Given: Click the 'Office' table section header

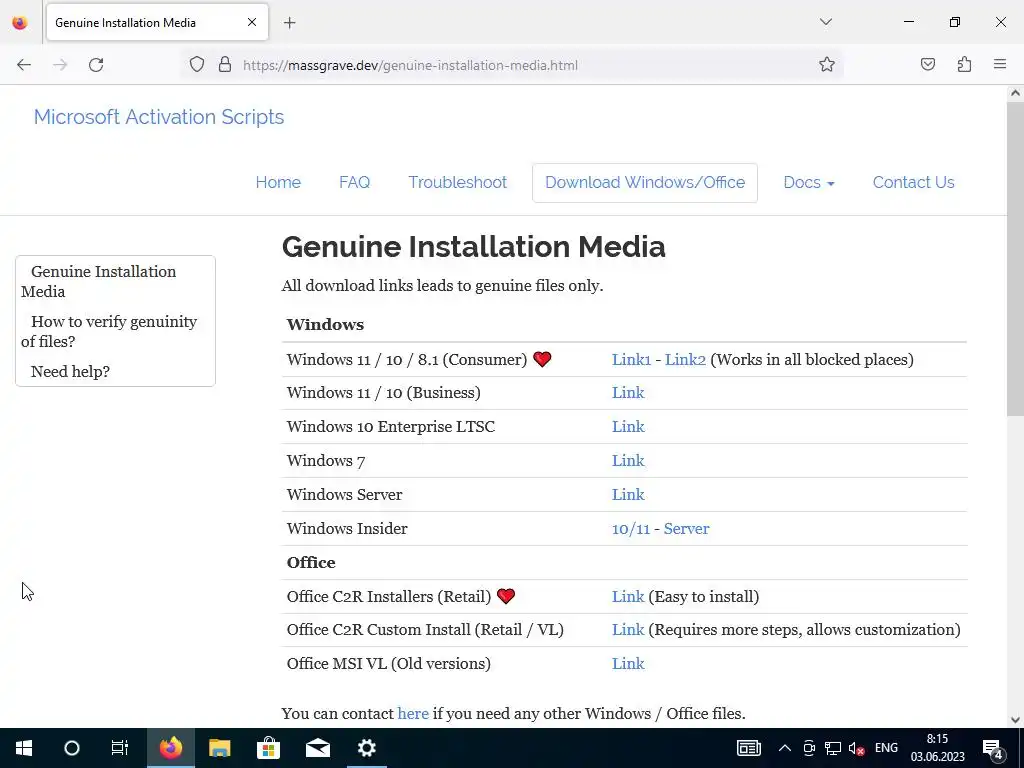Looking at the screenshot, I should pyautogui.click(x=311, y=562).
